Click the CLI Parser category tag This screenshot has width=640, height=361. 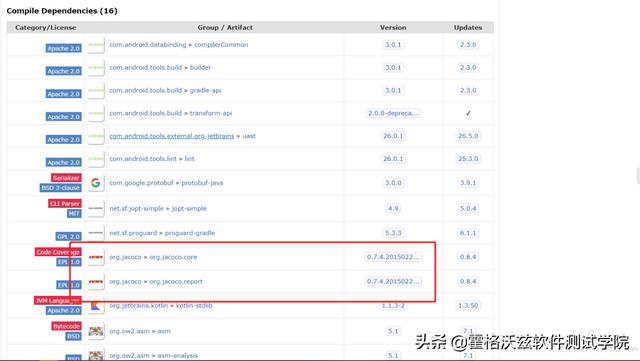coord(65,203)
